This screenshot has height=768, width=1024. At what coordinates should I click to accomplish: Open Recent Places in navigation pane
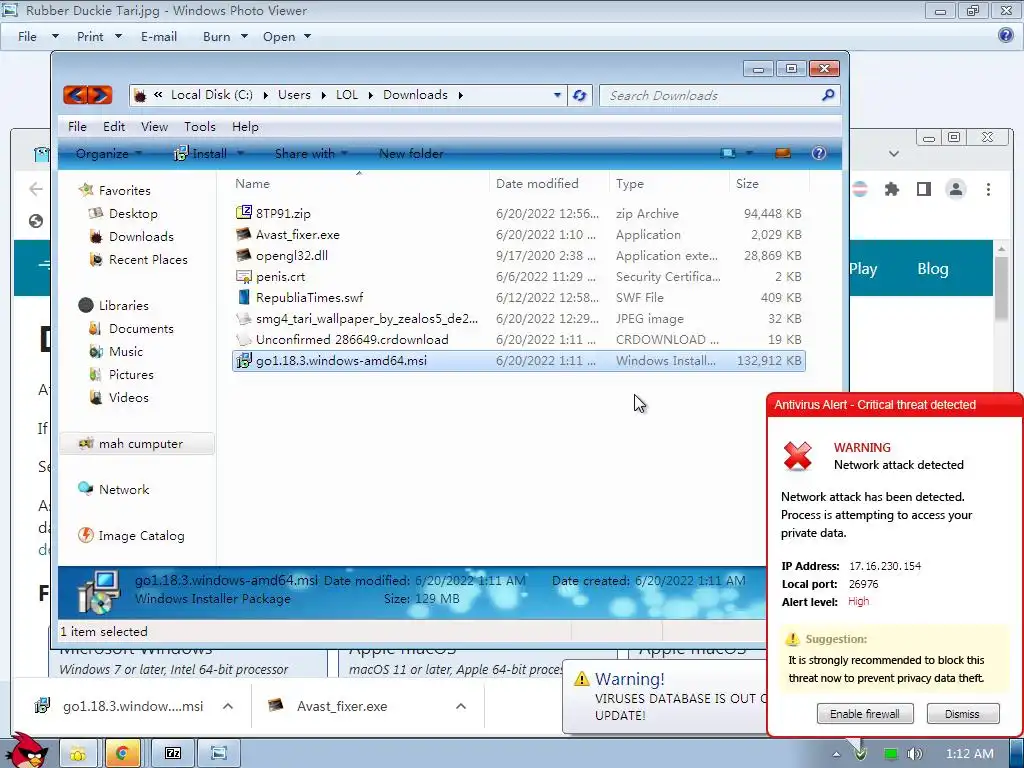pos(148,259)
